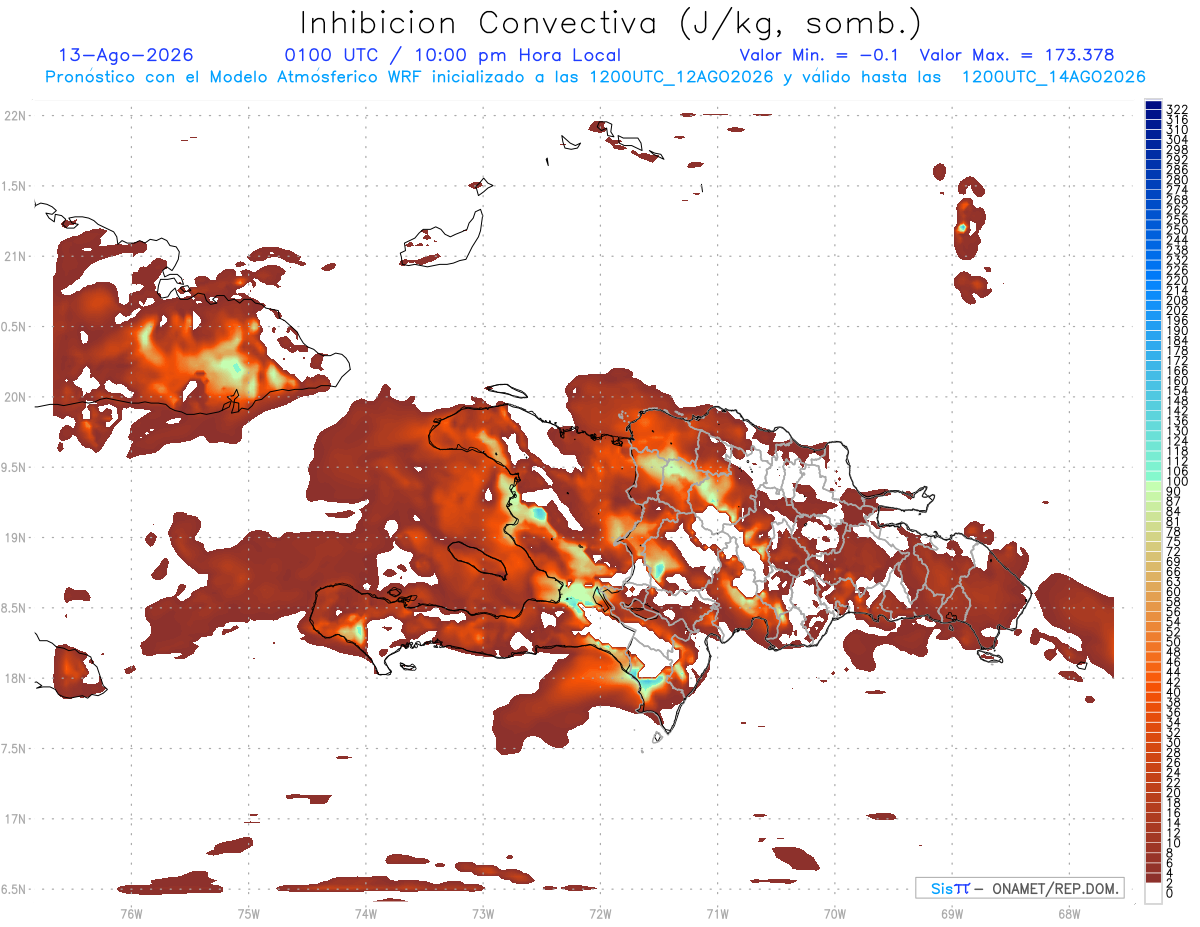This screenshot has width=1200, height=927.
Task: Click the 20N latitude label
Action: tap(15, 397)
